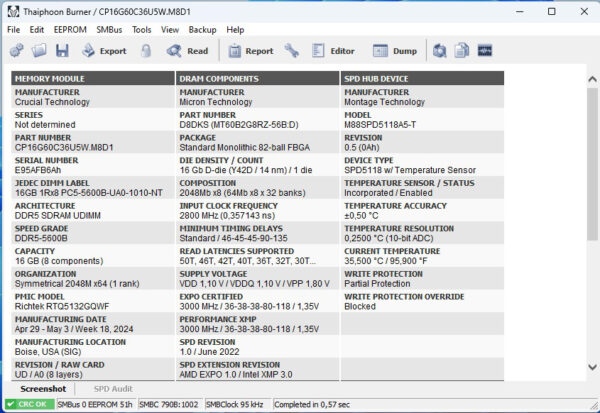Click the manufacturing date Apr 29 - May 3 value
The image size is (600, 413).
coord(74,329)
